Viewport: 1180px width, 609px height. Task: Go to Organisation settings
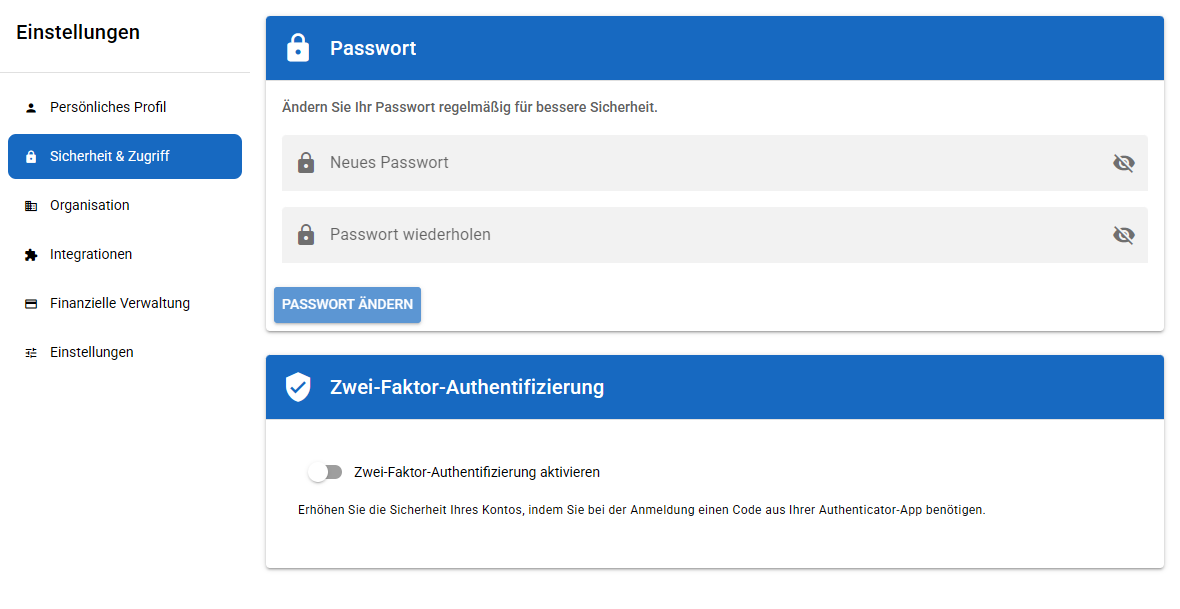125,206
